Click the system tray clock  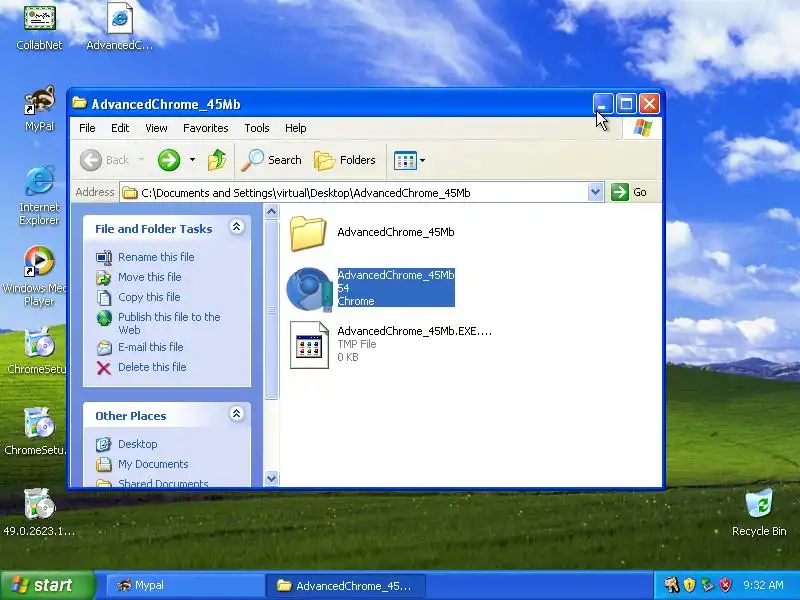763,585
